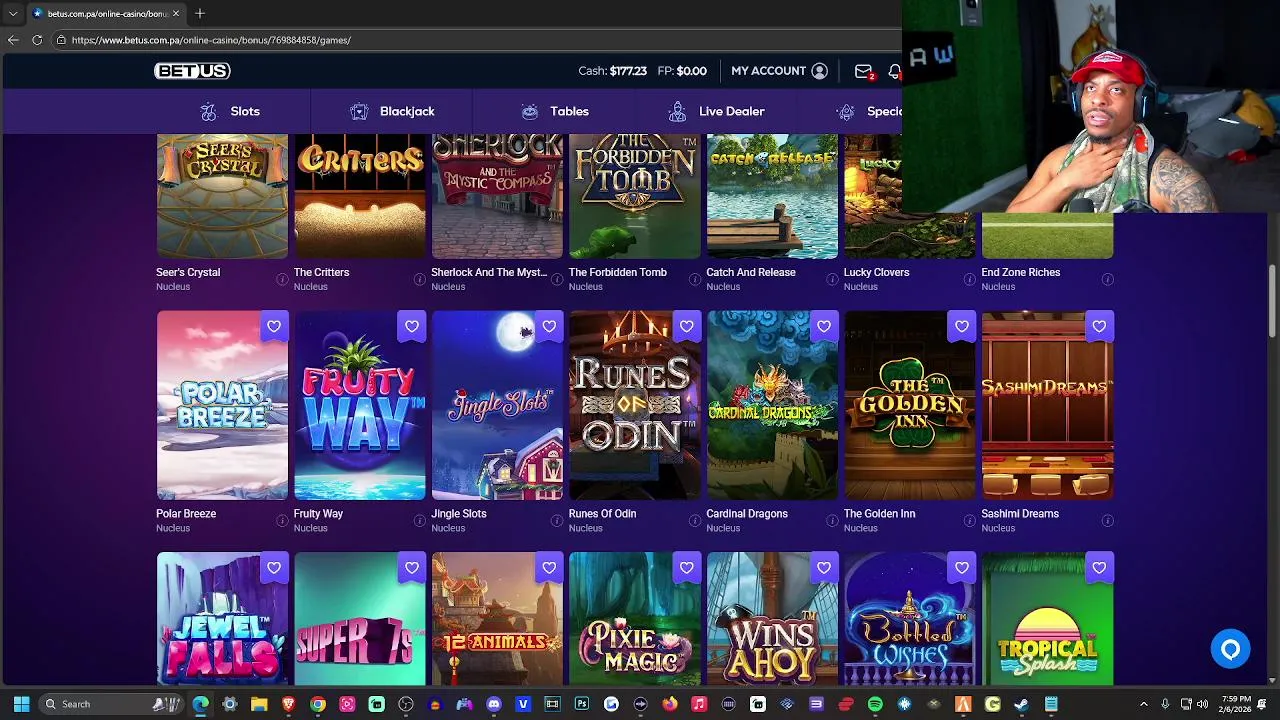This screenshot has width=1280, height=720.
Task: Open the Live Dealer category tab
Action: coord(718,111)
